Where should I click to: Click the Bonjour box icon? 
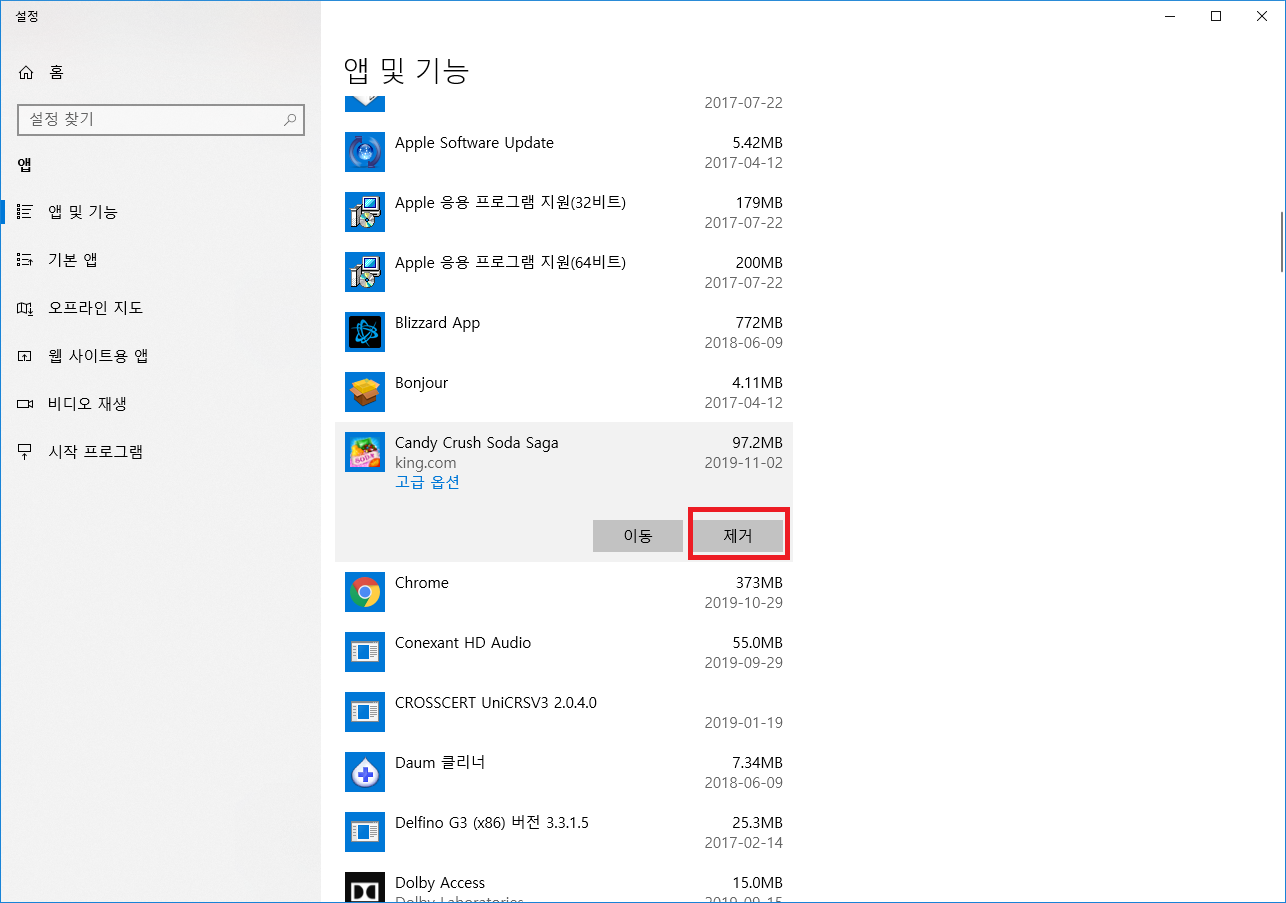pyautogui.click(x=364, y=392)
